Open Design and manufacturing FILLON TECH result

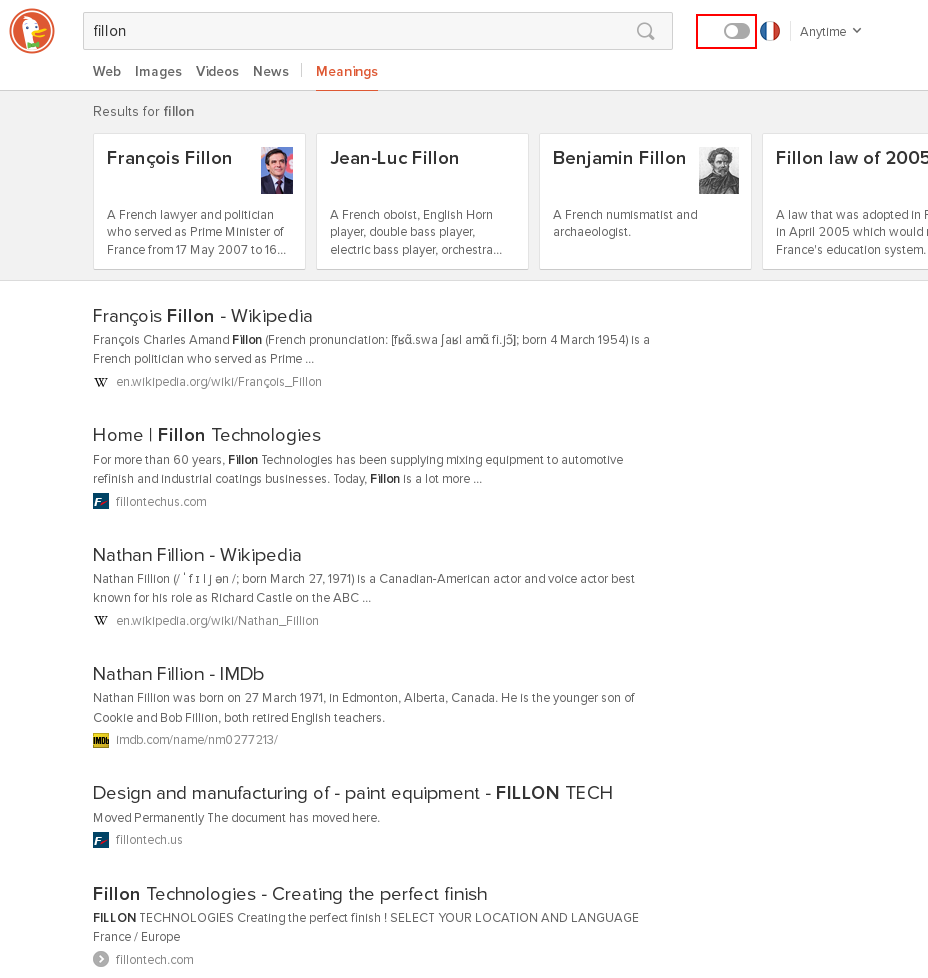[352, 793]
